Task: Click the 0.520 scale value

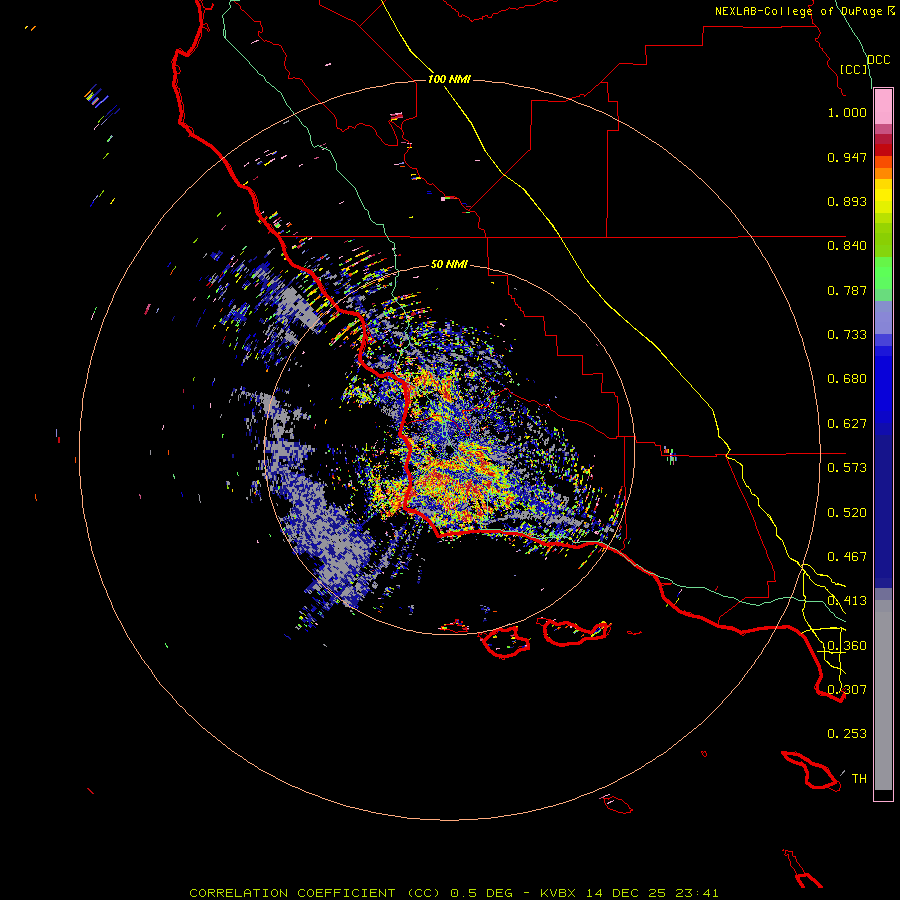Action: coord(847,513)
